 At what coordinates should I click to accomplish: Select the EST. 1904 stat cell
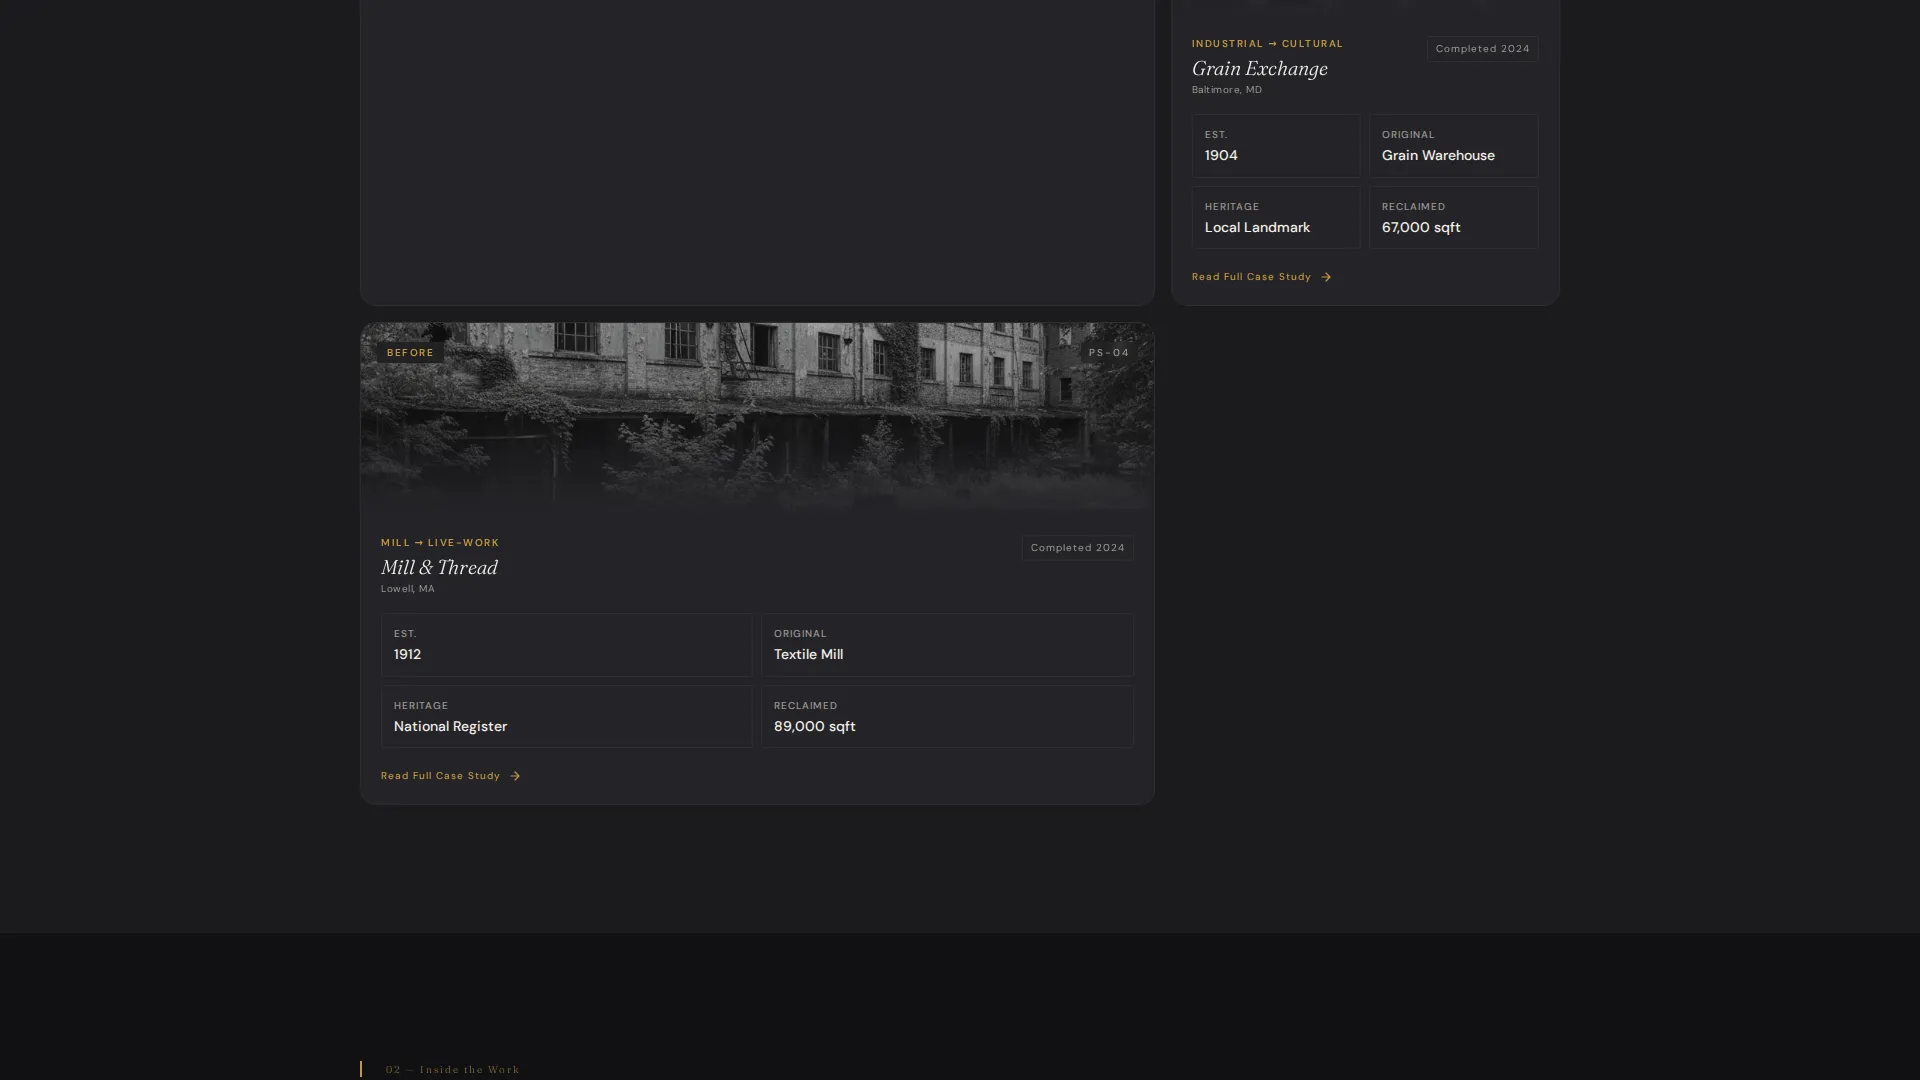point(1275,146)
